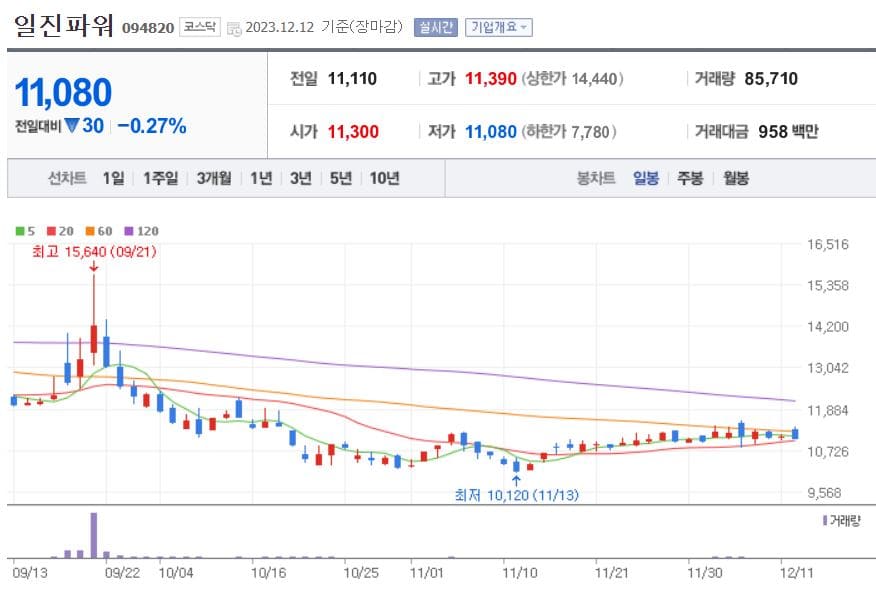Select the 1년 line chart period
The width and height of the screenshot is (876, 604).
coord(261,178)
